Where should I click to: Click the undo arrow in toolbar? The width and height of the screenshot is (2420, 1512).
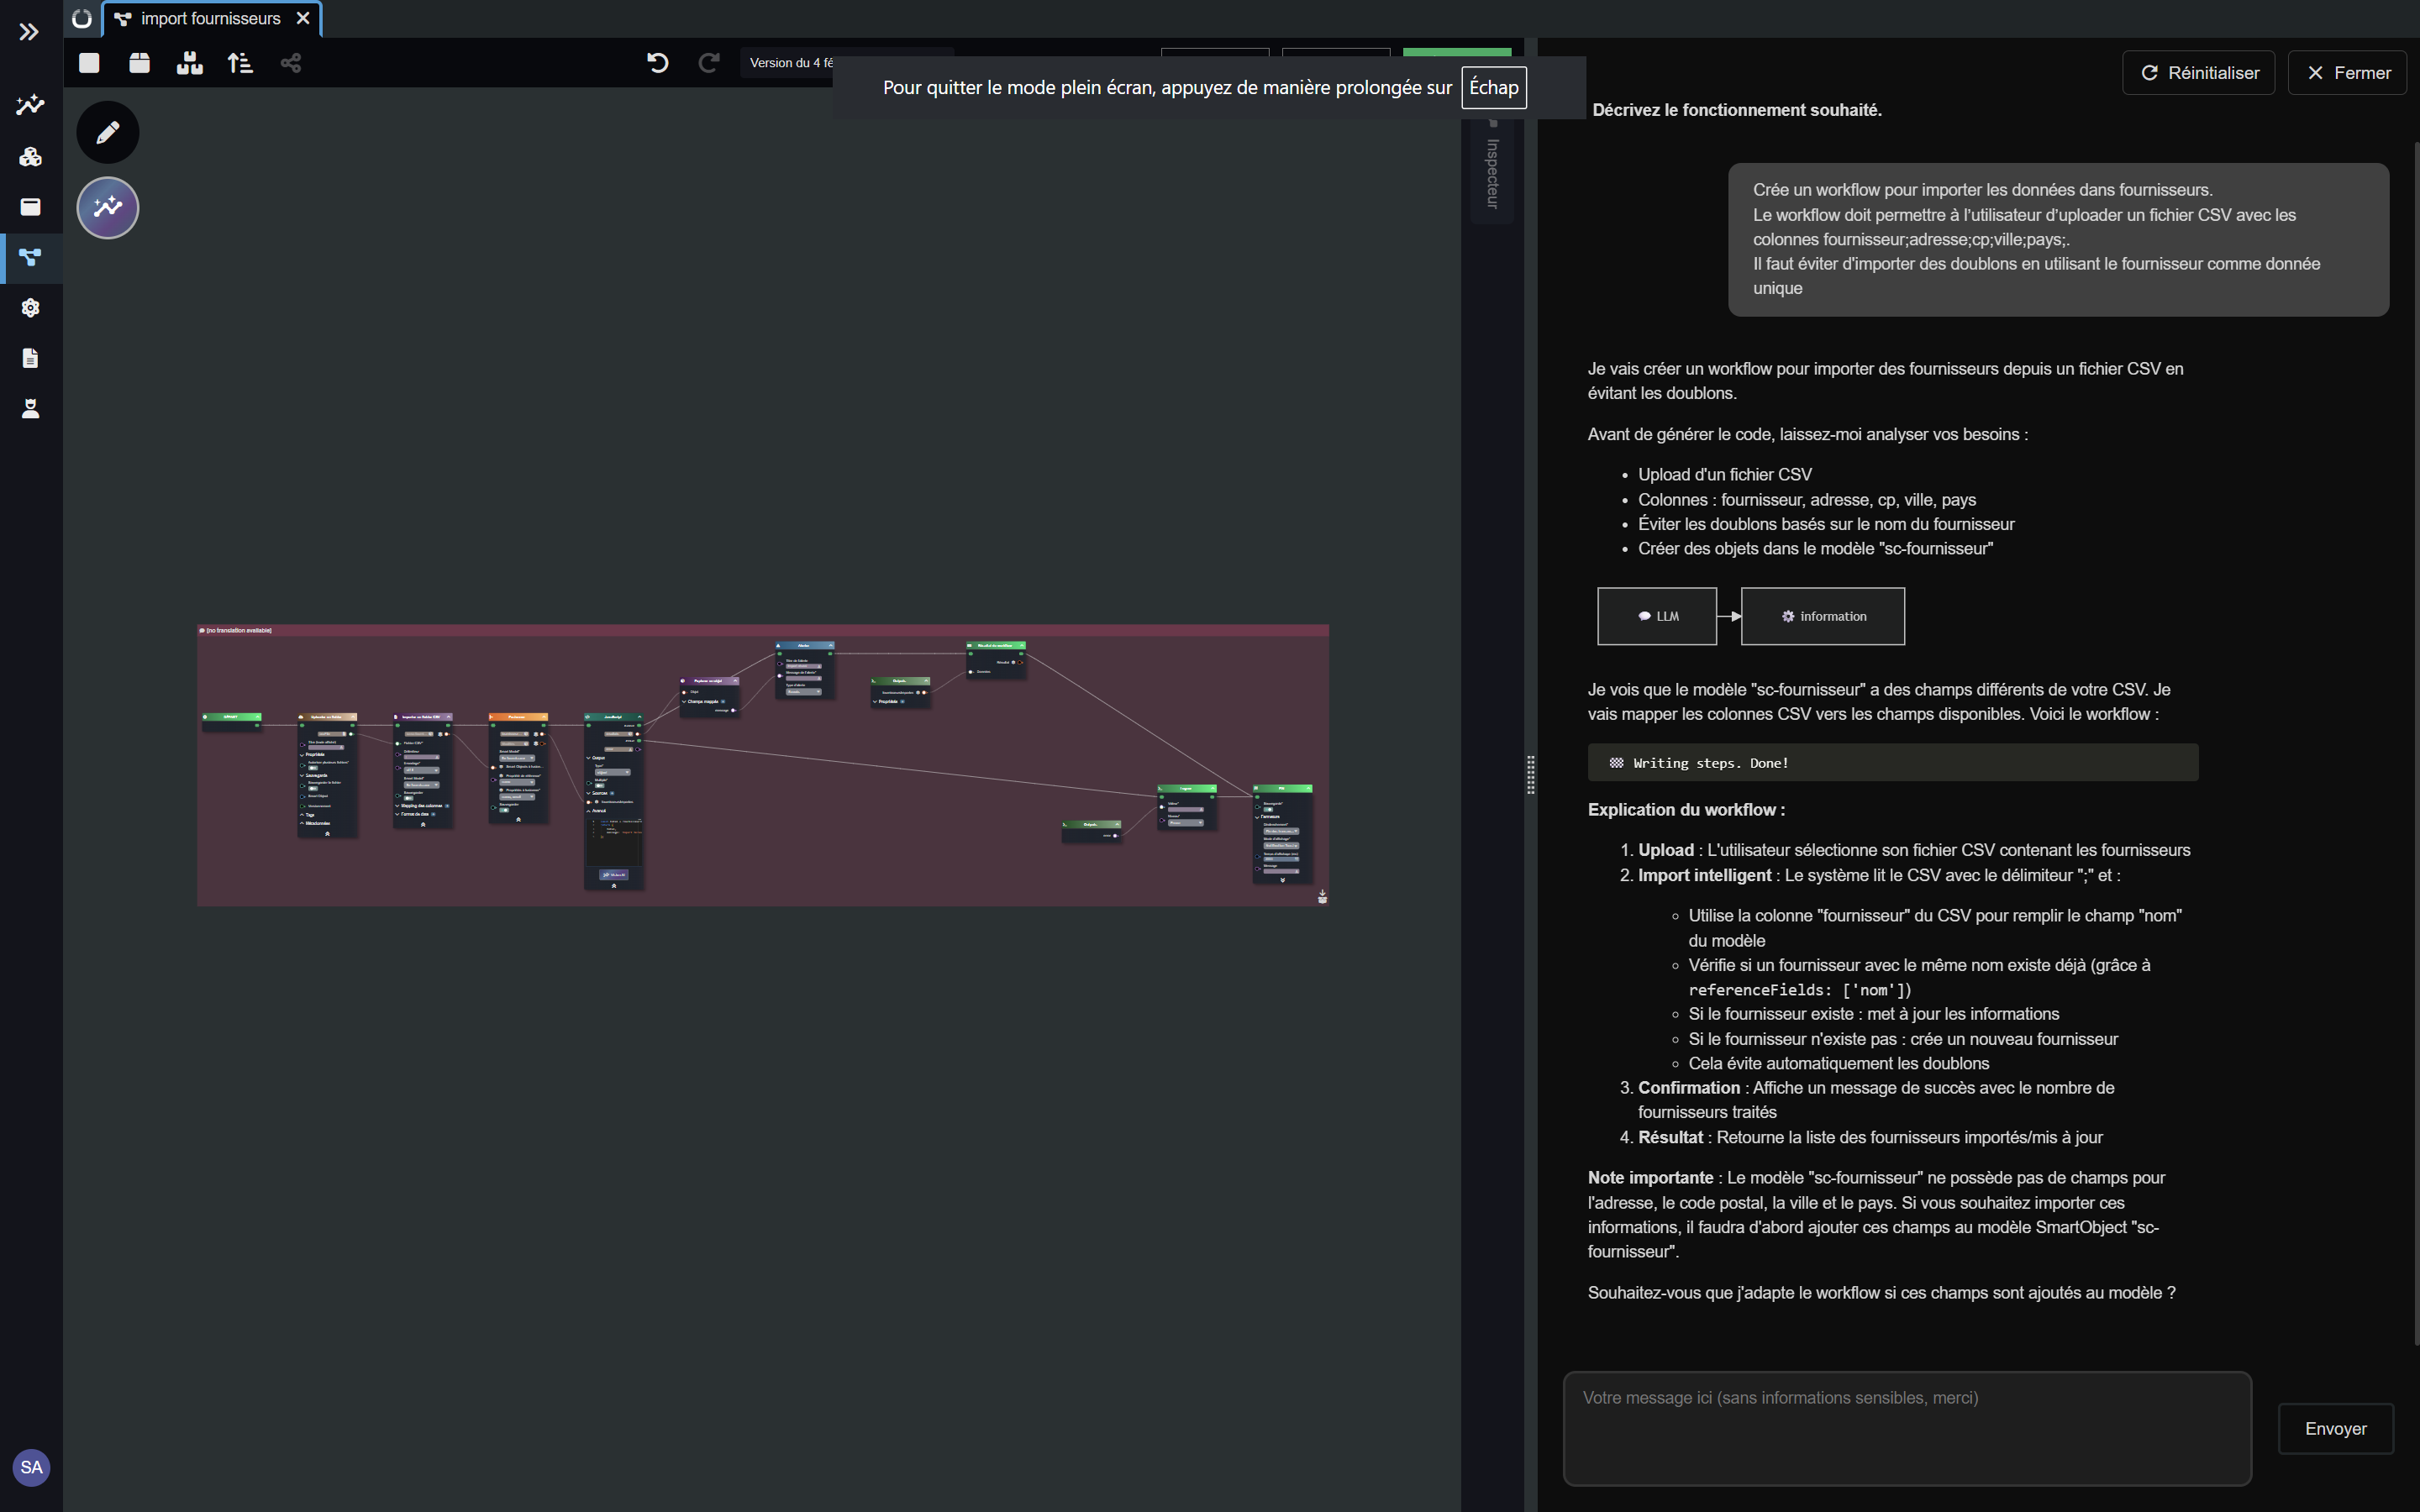[x=657, y=63]
